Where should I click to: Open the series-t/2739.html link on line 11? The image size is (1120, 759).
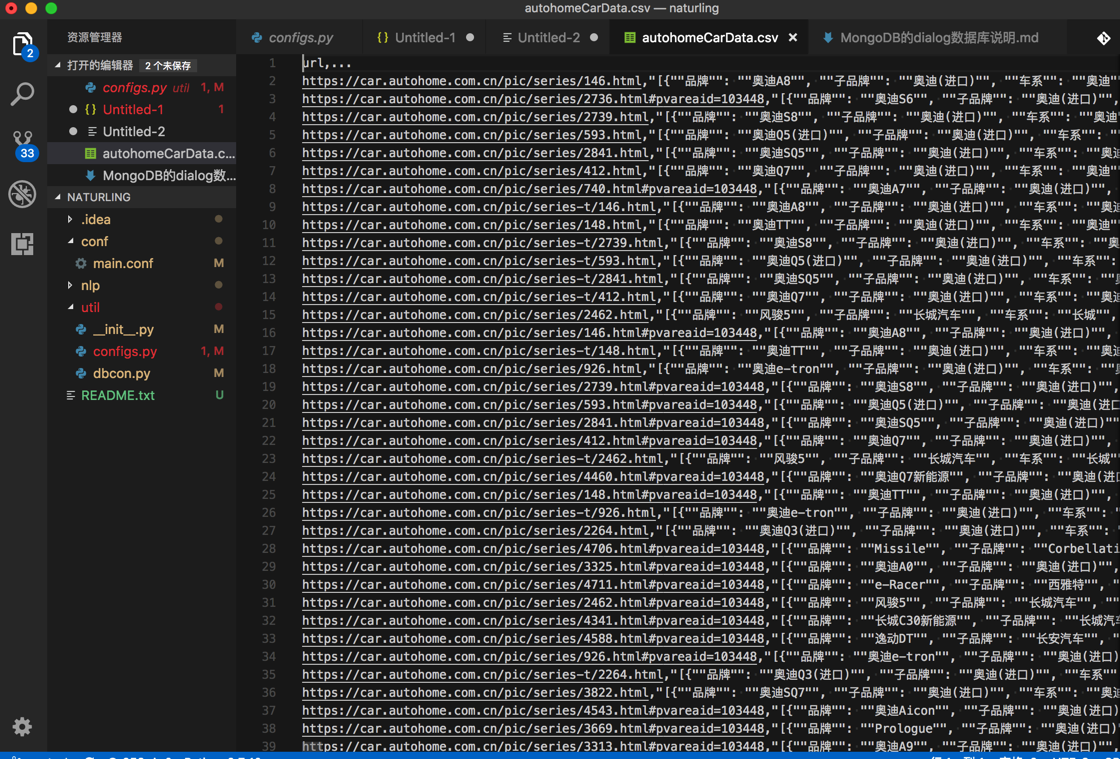(483, 242)
